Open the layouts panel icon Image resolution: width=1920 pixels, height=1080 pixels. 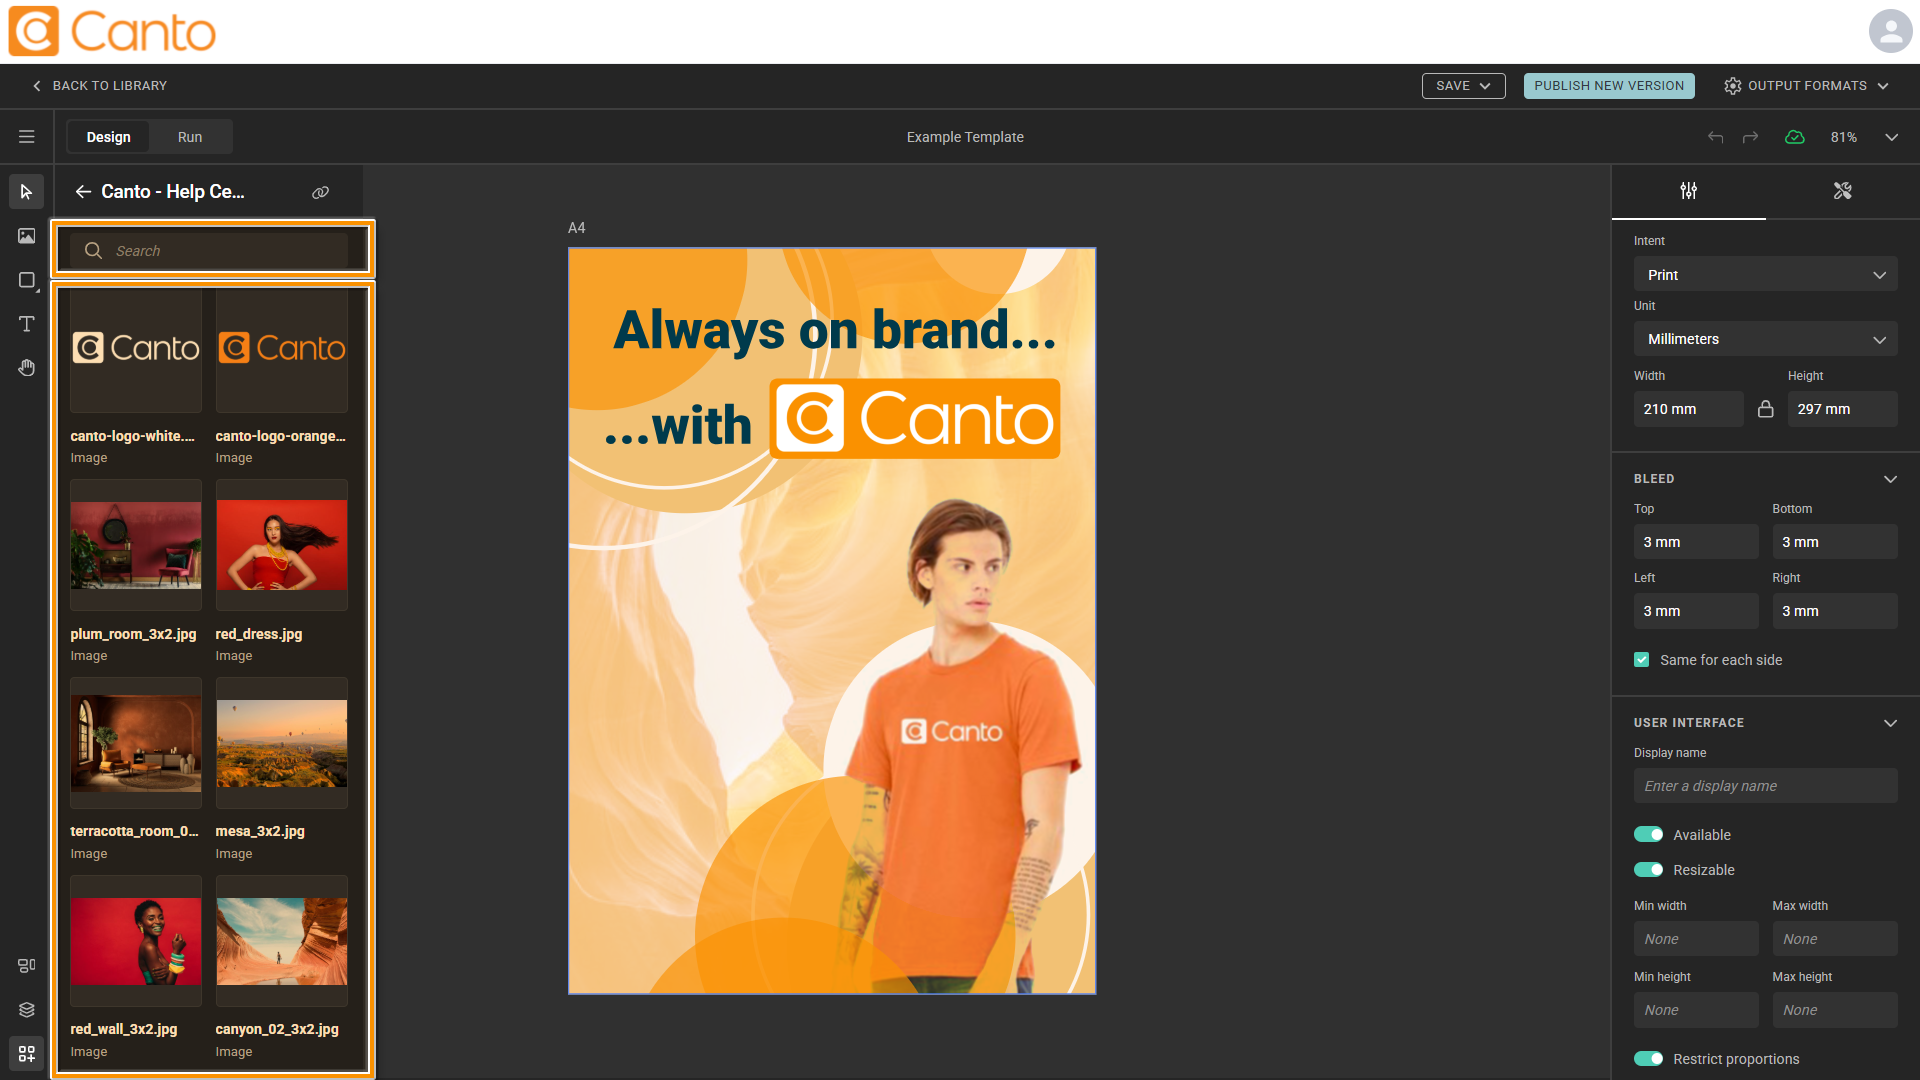tap(26, 966)
